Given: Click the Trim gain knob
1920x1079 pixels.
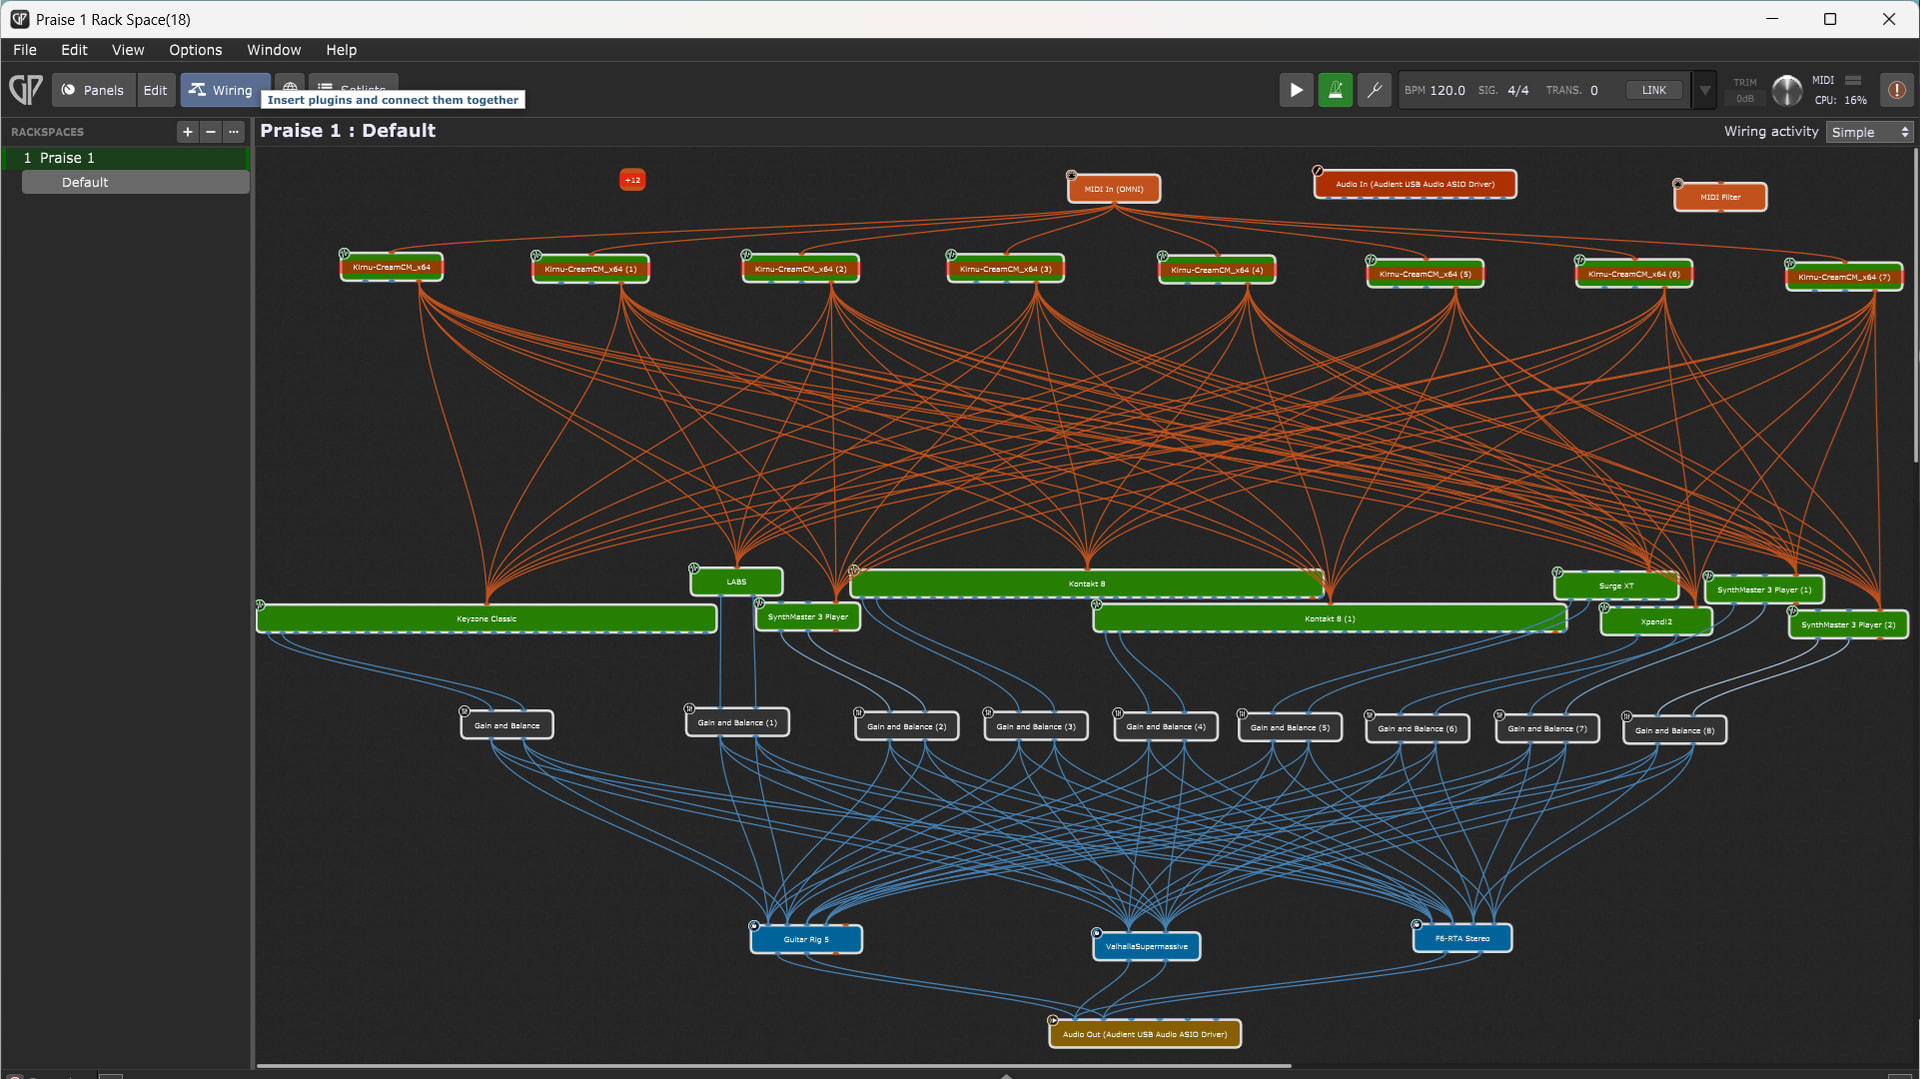Looking at the screenshot, I should (1786, 90).
